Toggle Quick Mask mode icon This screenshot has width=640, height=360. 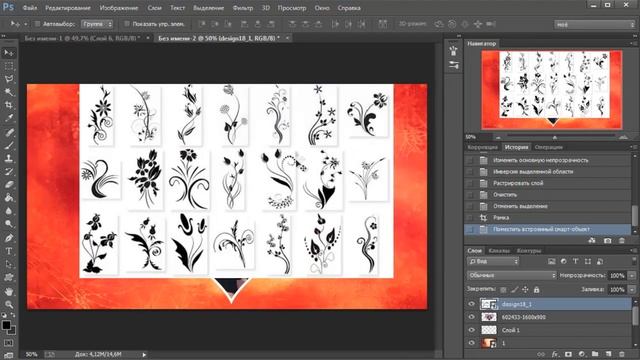click(x=9, y=343)
